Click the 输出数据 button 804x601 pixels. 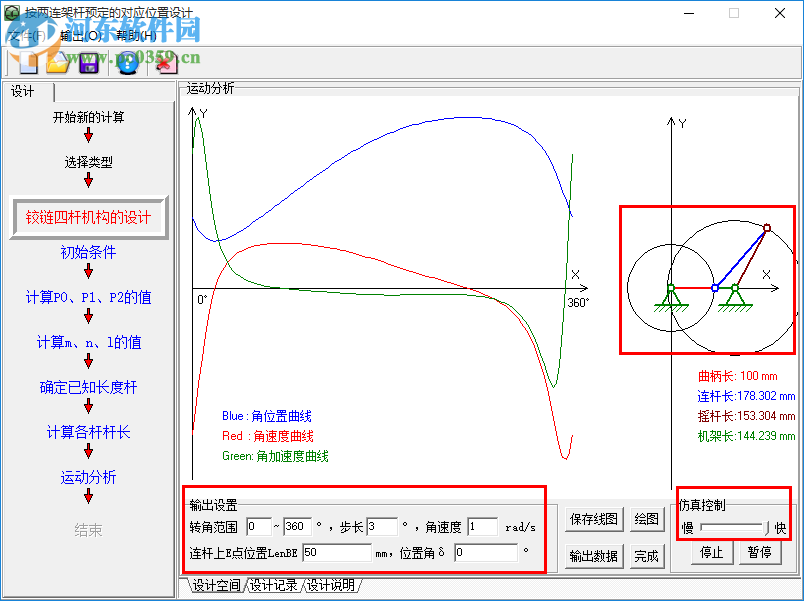tap(594, 556)
